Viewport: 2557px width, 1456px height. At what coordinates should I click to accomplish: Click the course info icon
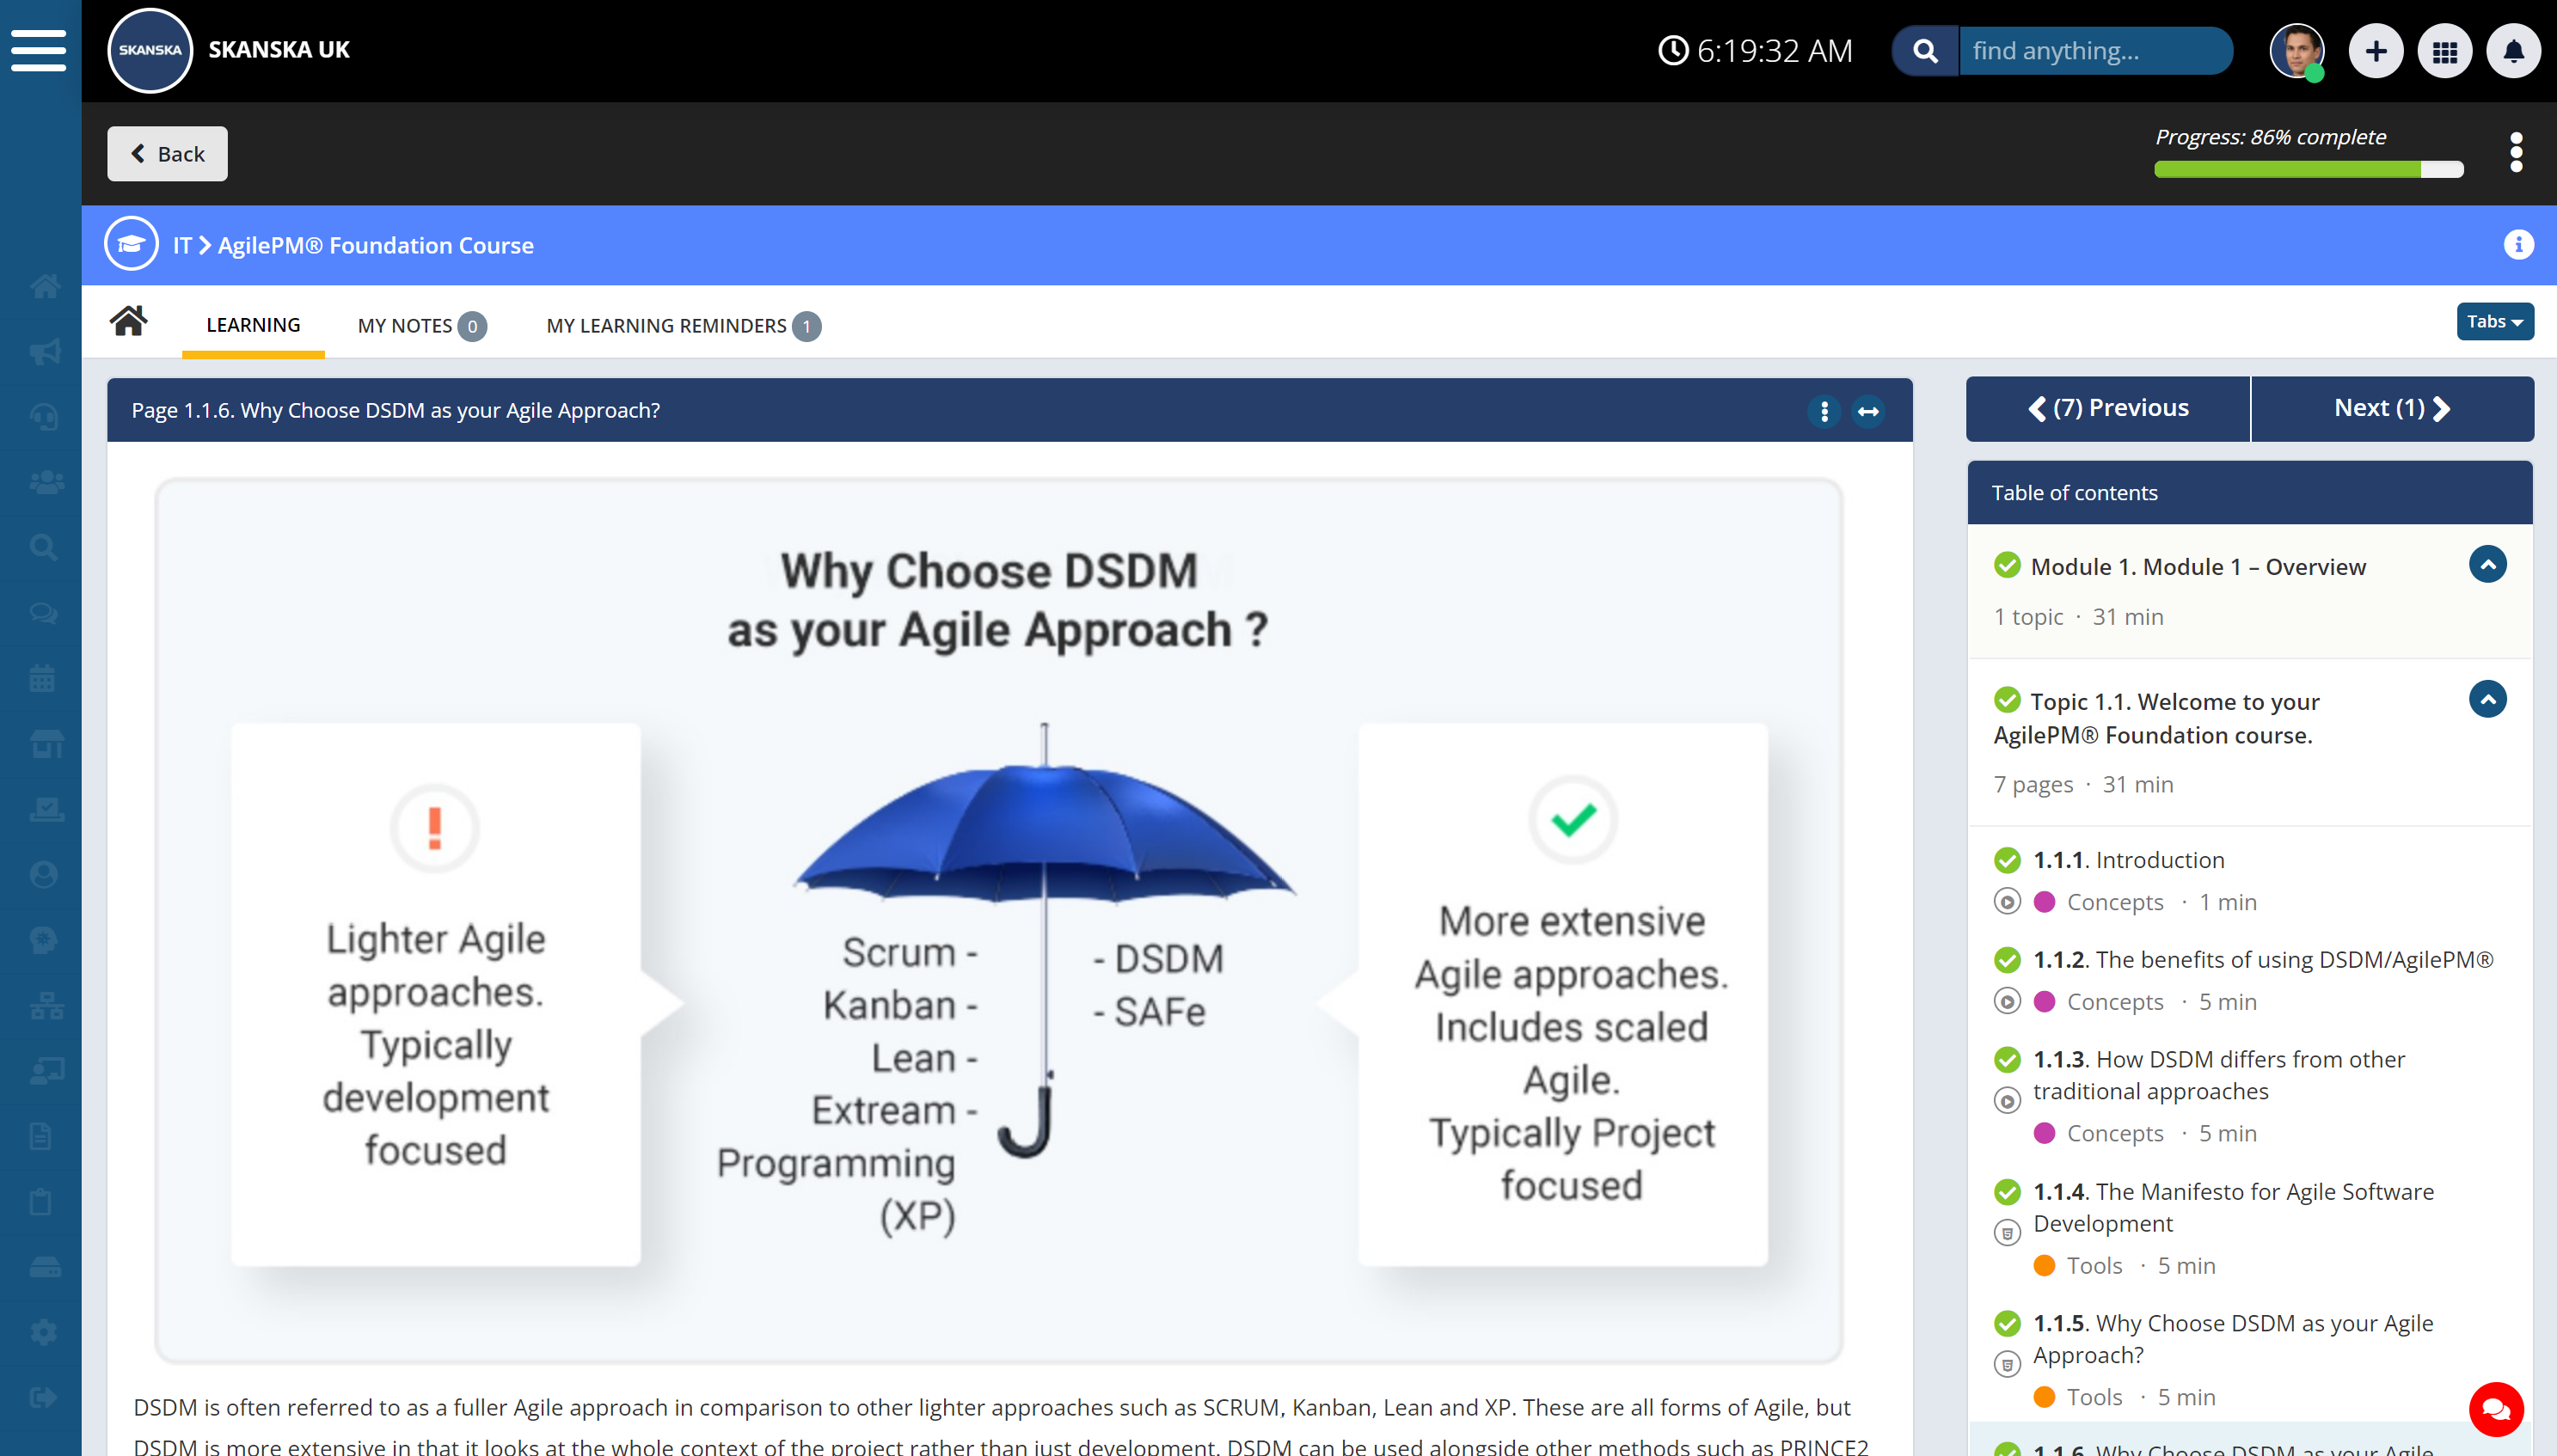(x=2518, y=245)
